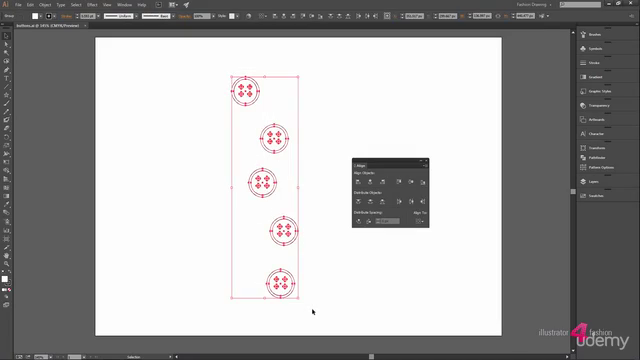Click Vertical Distribute Top in Align panel
This screenshot has width=640, height=360.
358,201
